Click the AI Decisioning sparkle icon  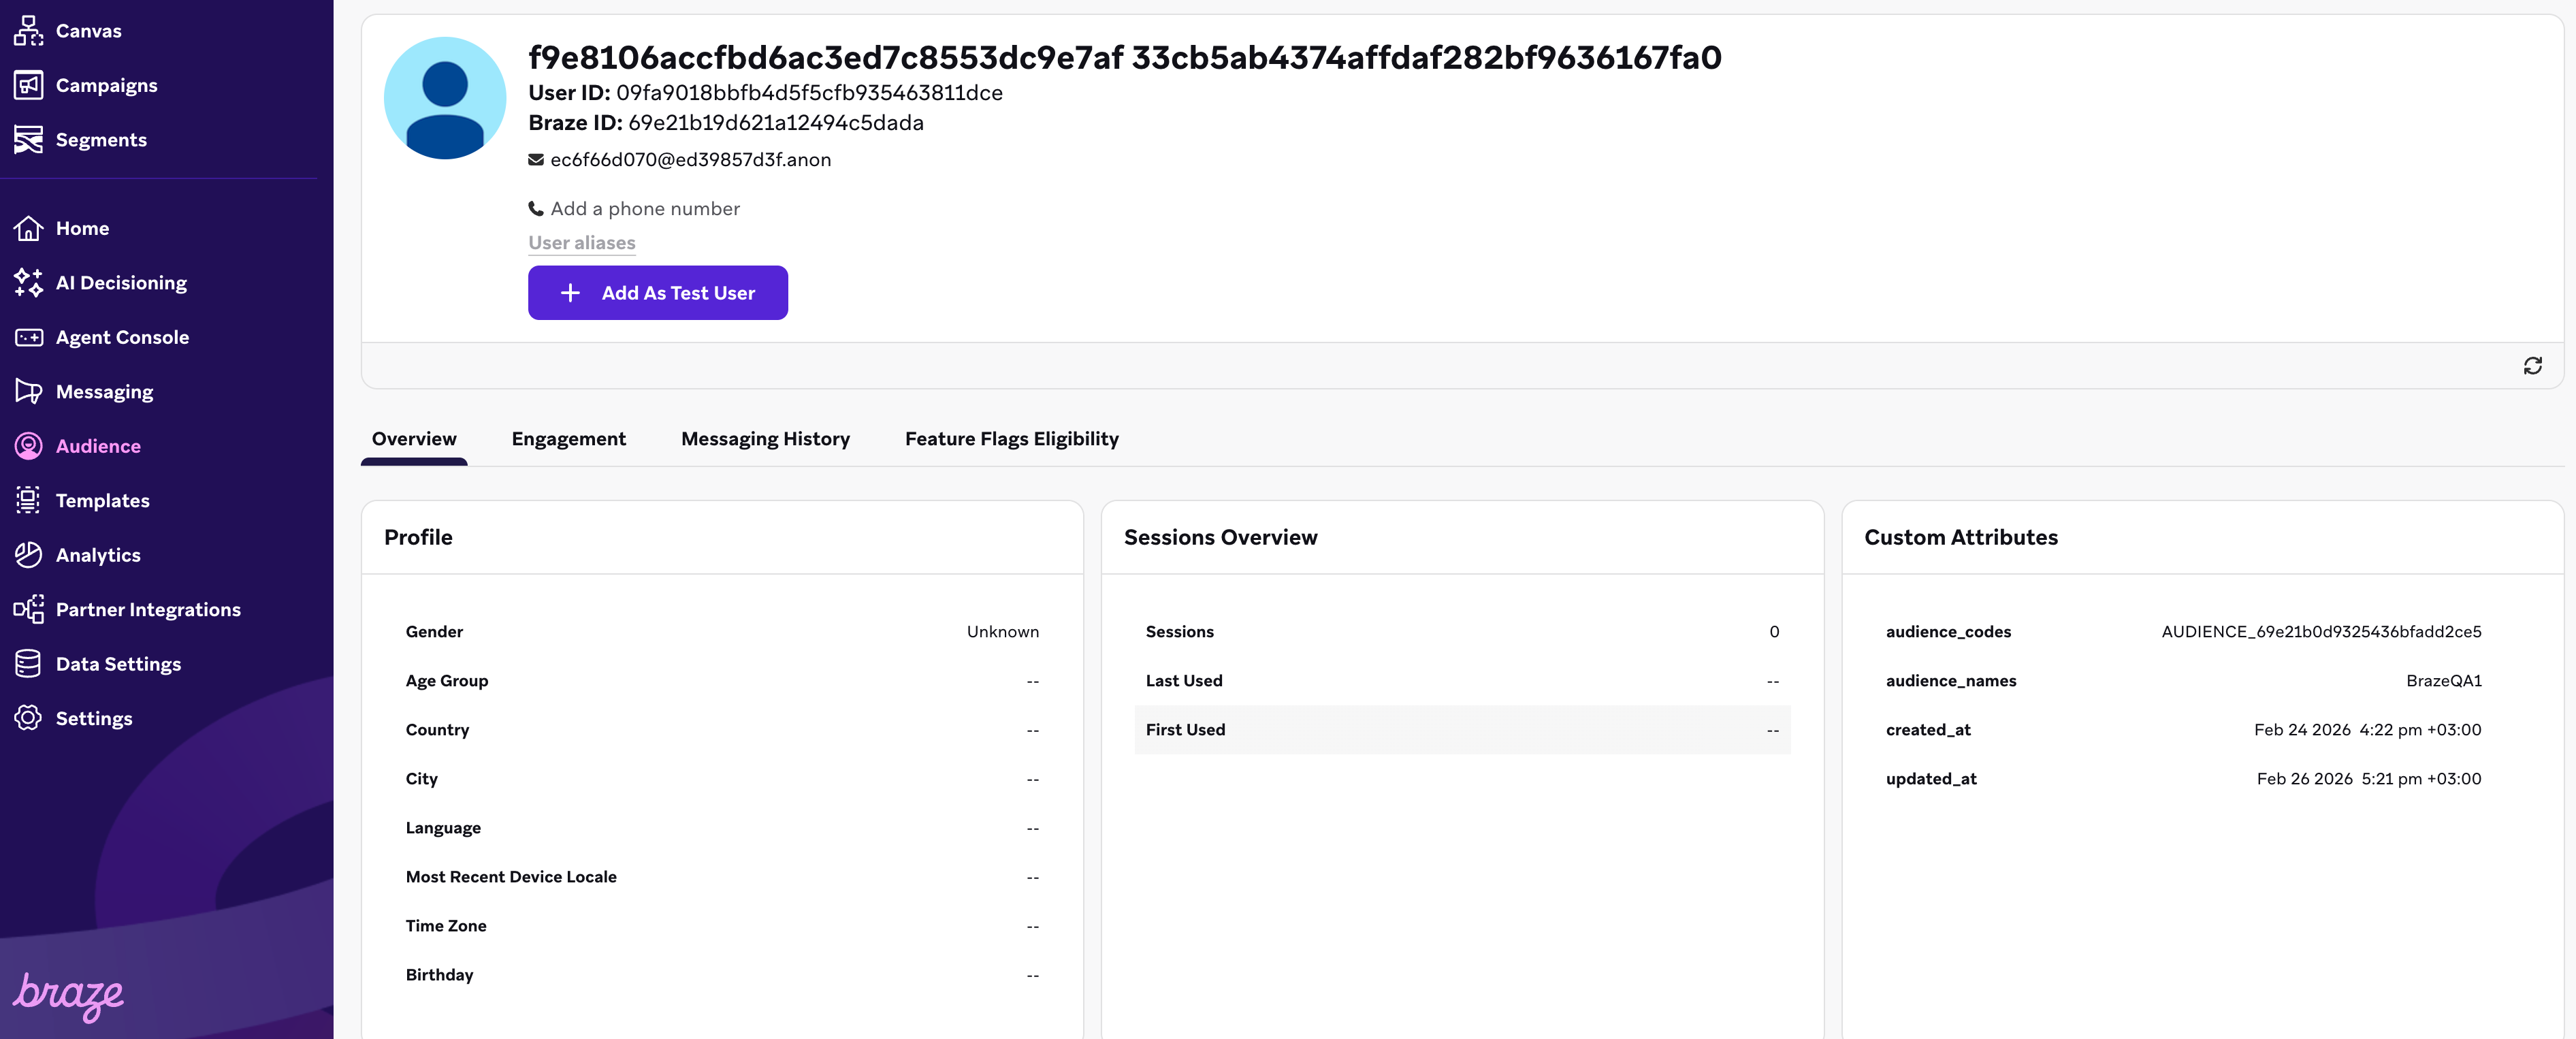pos(28,283)
